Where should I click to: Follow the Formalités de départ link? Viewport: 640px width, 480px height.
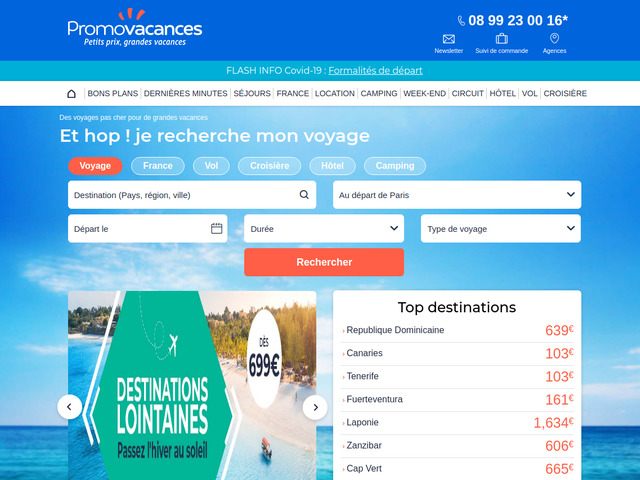[x=375, y=71]
